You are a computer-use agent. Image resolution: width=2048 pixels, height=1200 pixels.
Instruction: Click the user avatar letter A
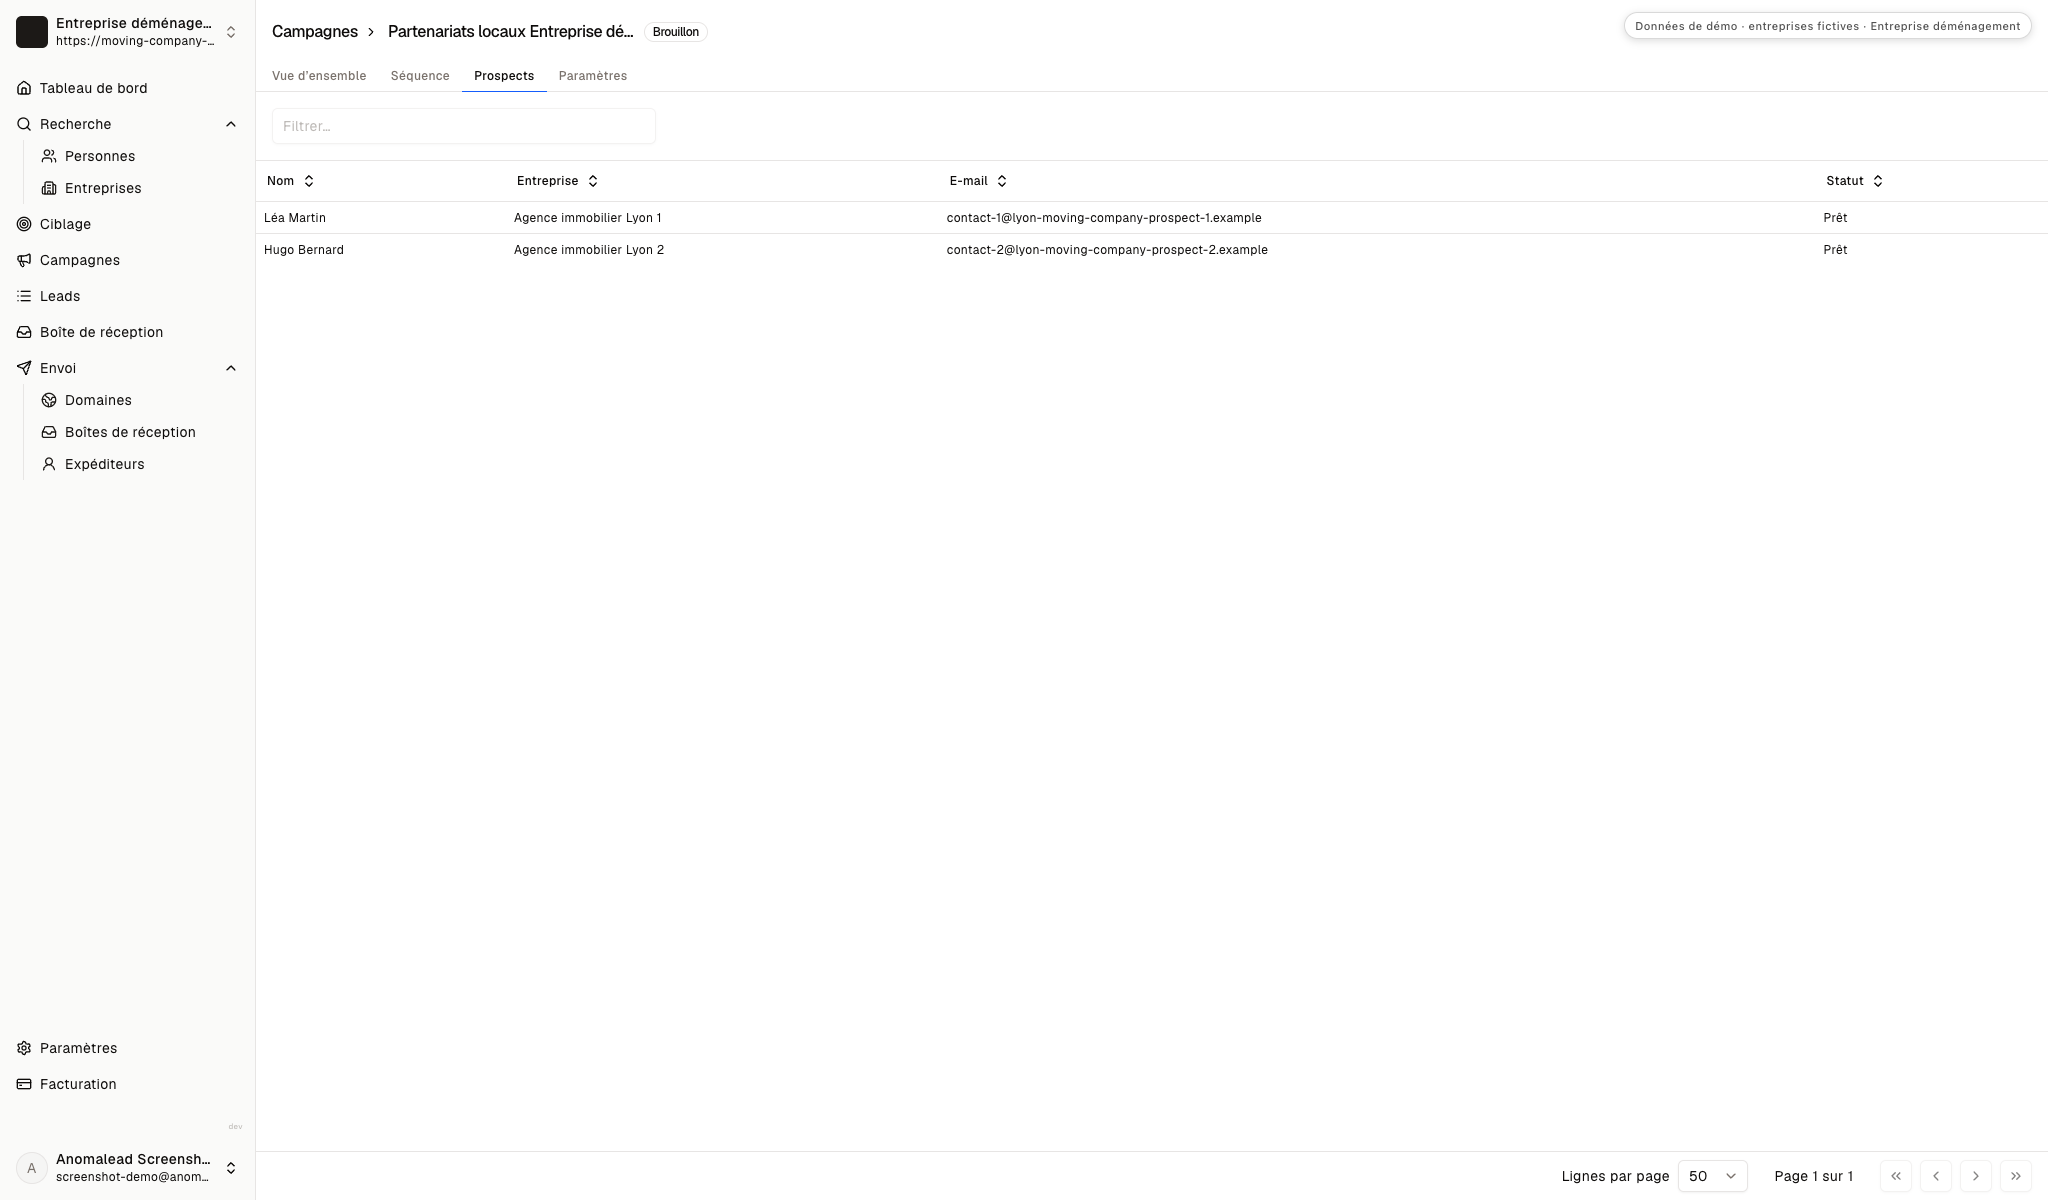[32, 1168]
